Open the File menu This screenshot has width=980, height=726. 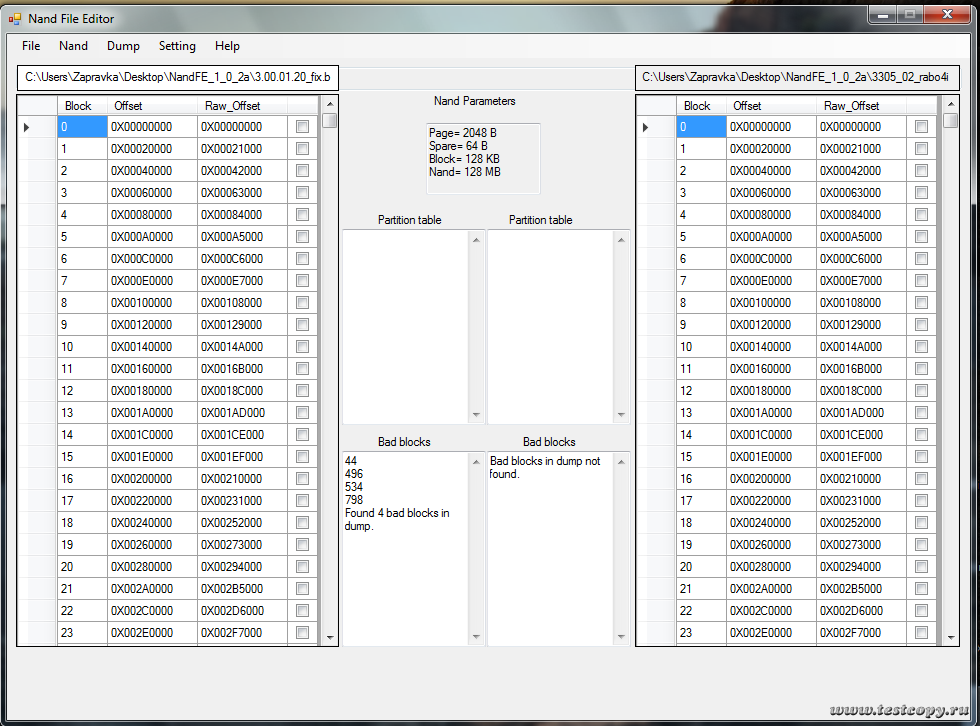point(31,46)
